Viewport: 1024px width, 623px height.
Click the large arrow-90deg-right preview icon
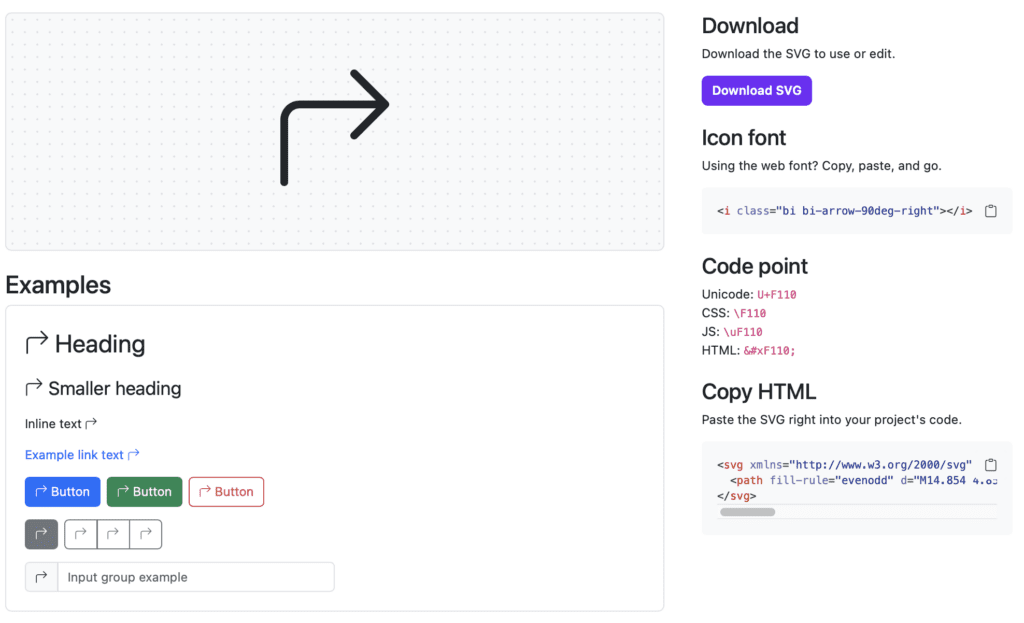click(334, 127)
